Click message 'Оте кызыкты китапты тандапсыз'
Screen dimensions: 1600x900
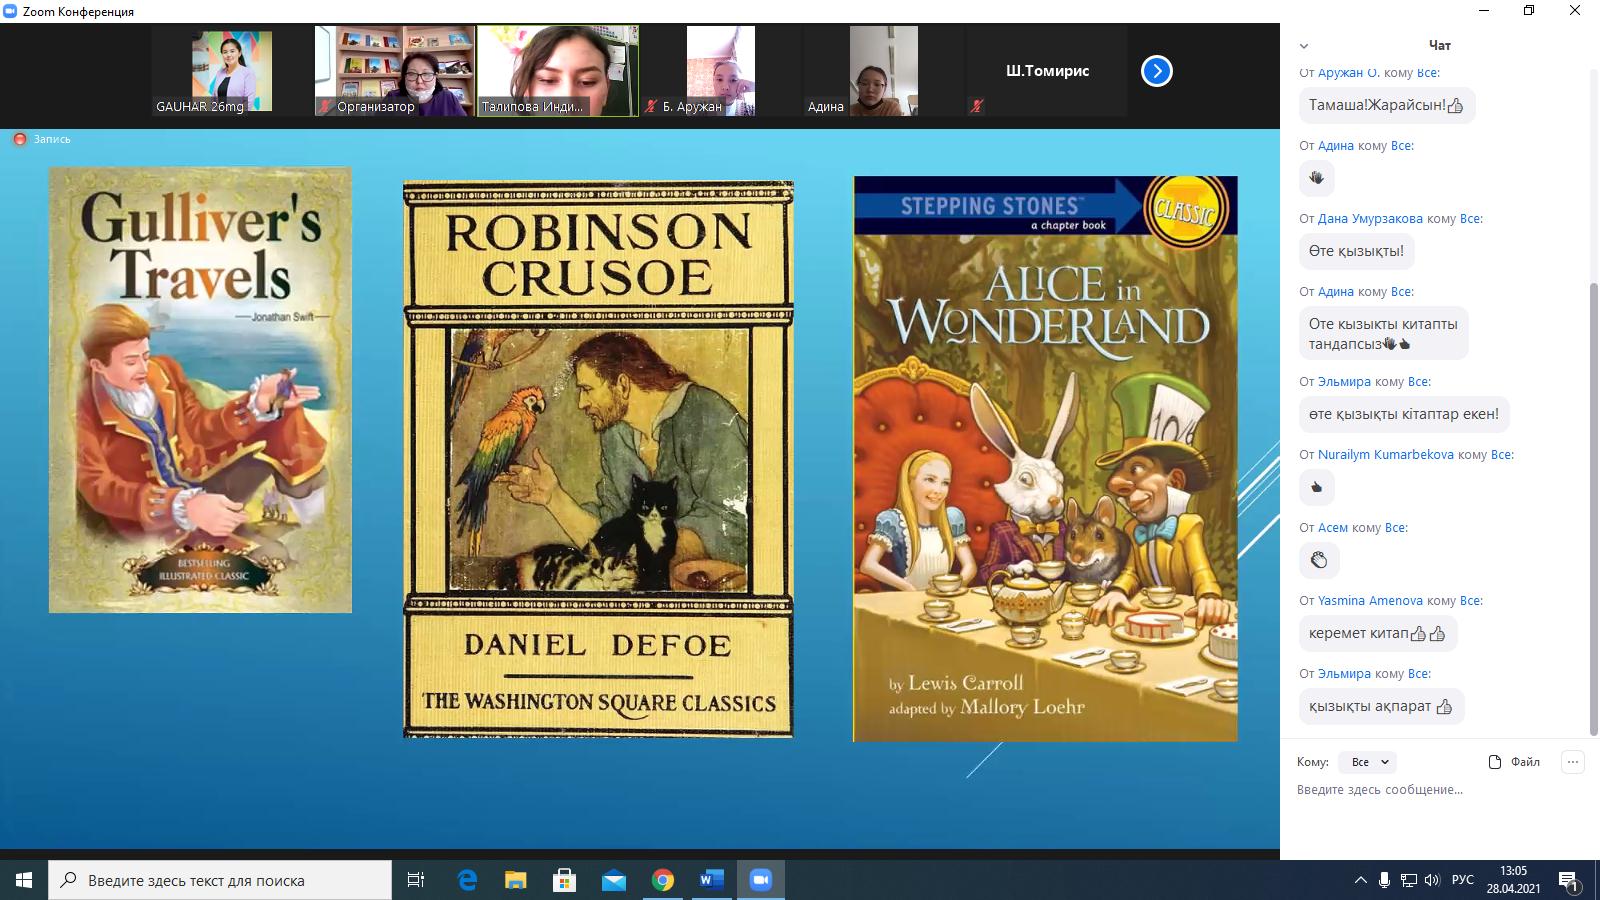tap(1383, 333)
